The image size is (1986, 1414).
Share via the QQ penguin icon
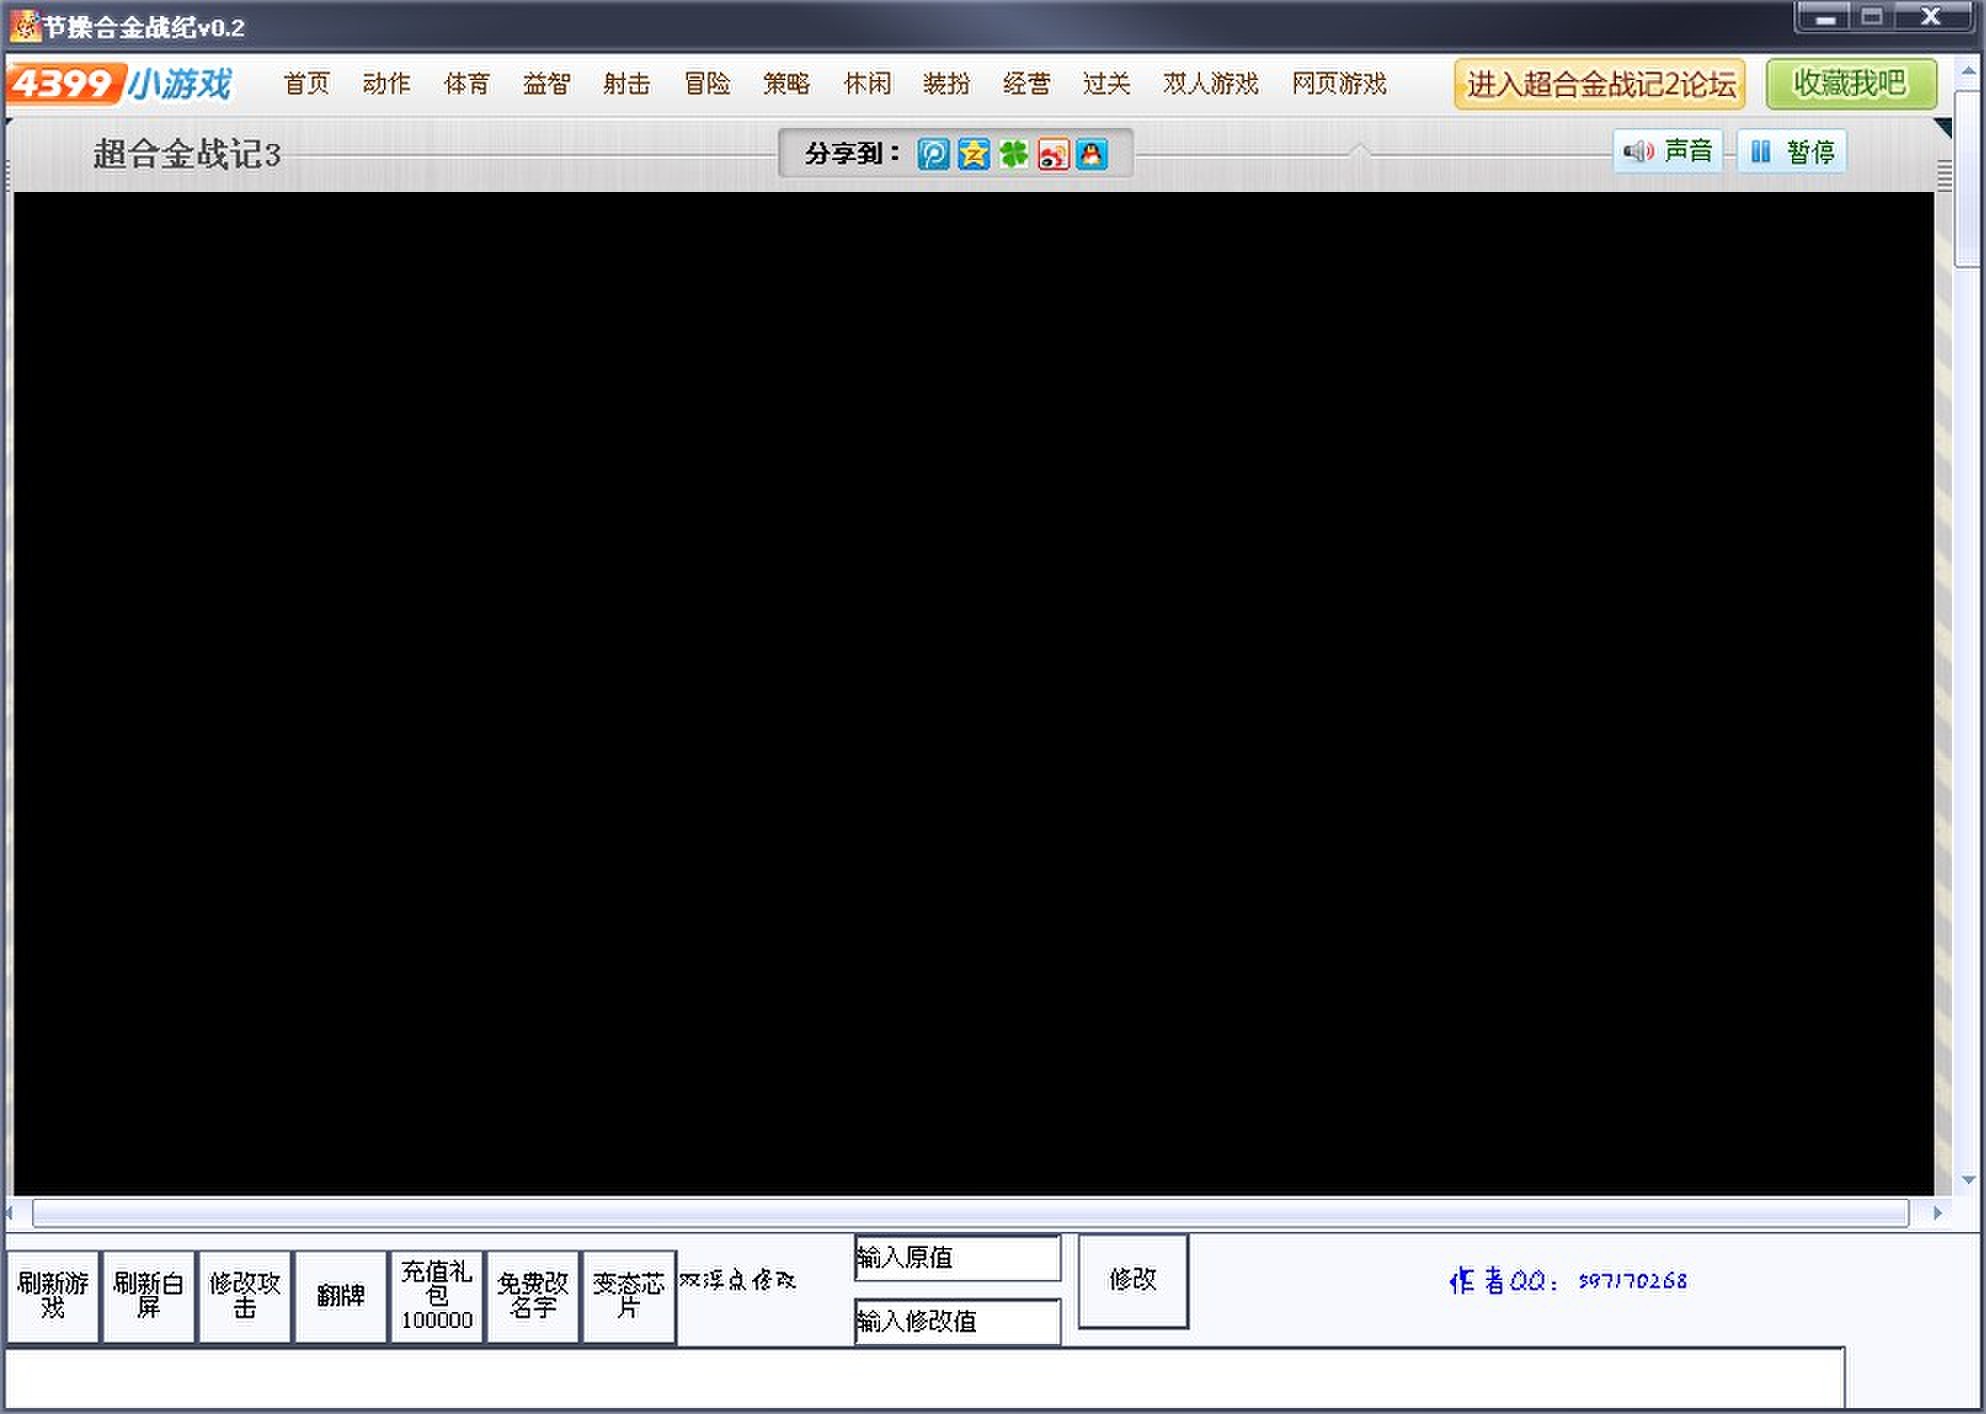pyautogui.click(x=1092, y=154)
